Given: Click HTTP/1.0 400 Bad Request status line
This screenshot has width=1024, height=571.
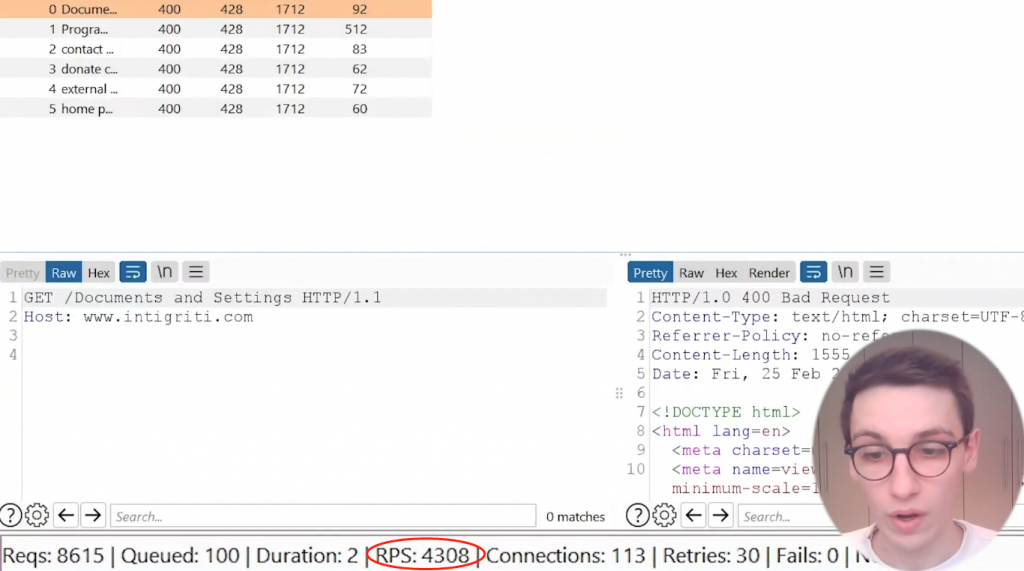Looking at the screenshot, I should [x=771, y=297].
